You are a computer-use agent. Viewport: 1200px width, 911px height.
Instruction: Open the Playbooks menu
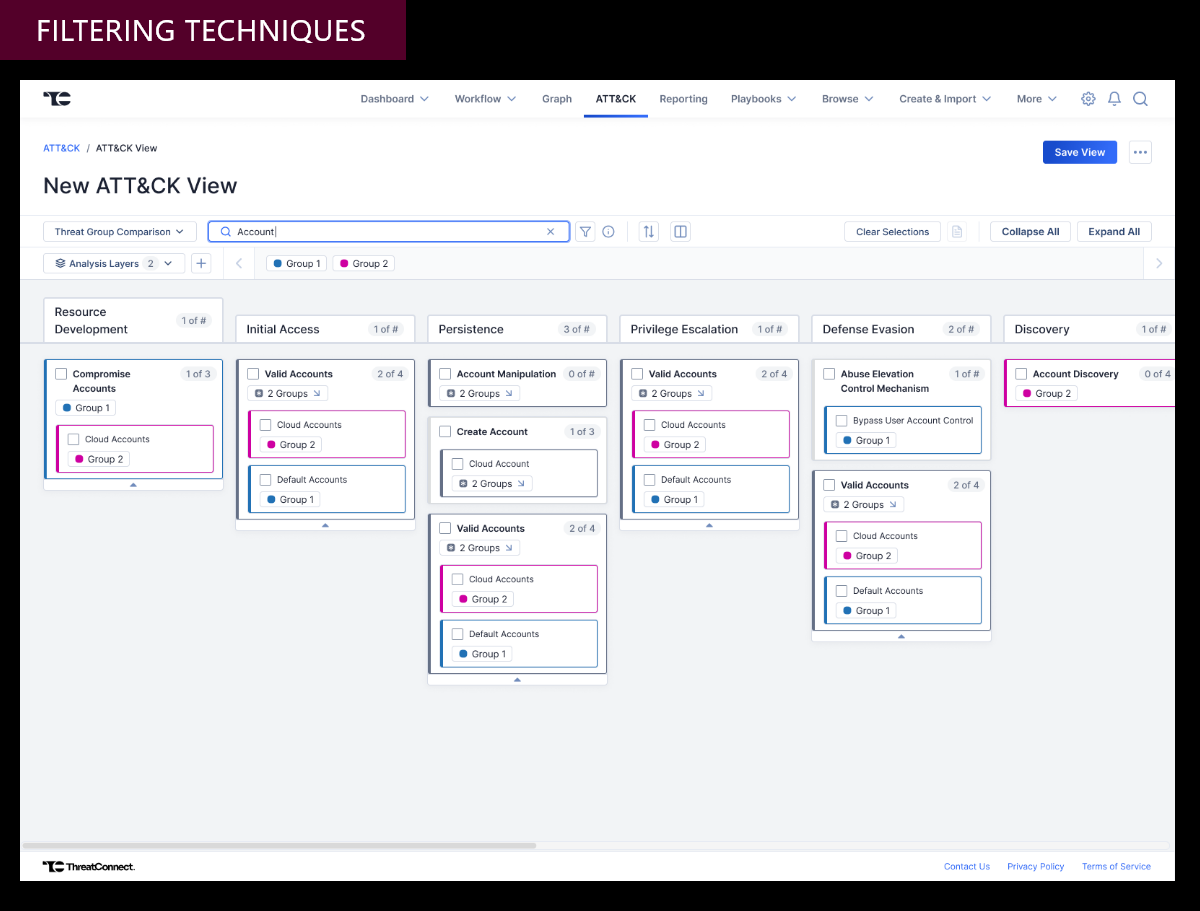coord(763,99)
